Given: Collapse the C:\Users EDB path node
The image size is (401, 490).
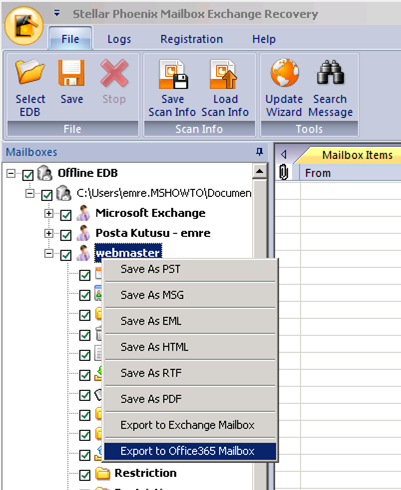Looking at the screenshot, I should click(30, 193).
